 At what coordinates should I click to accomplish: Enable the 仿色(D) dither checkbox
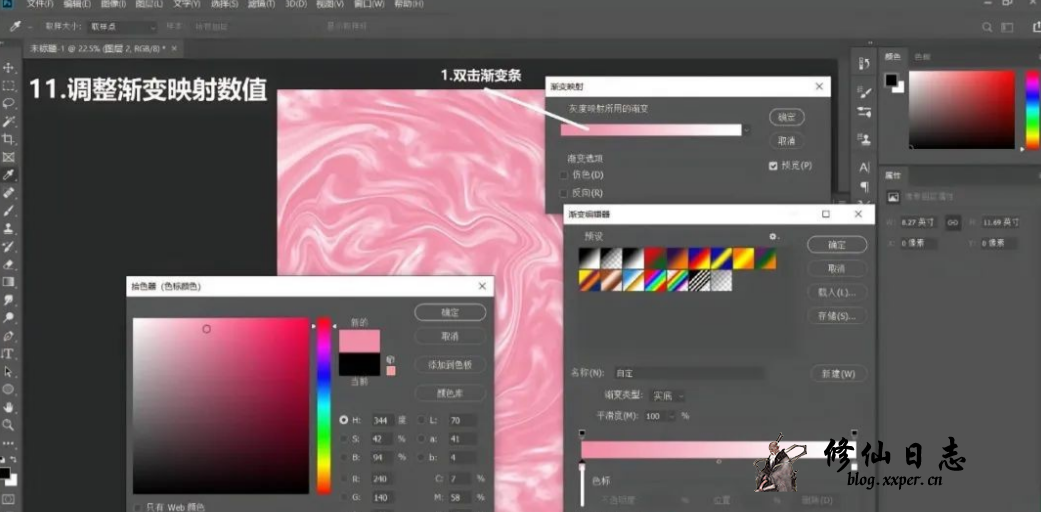coord(565,175)
